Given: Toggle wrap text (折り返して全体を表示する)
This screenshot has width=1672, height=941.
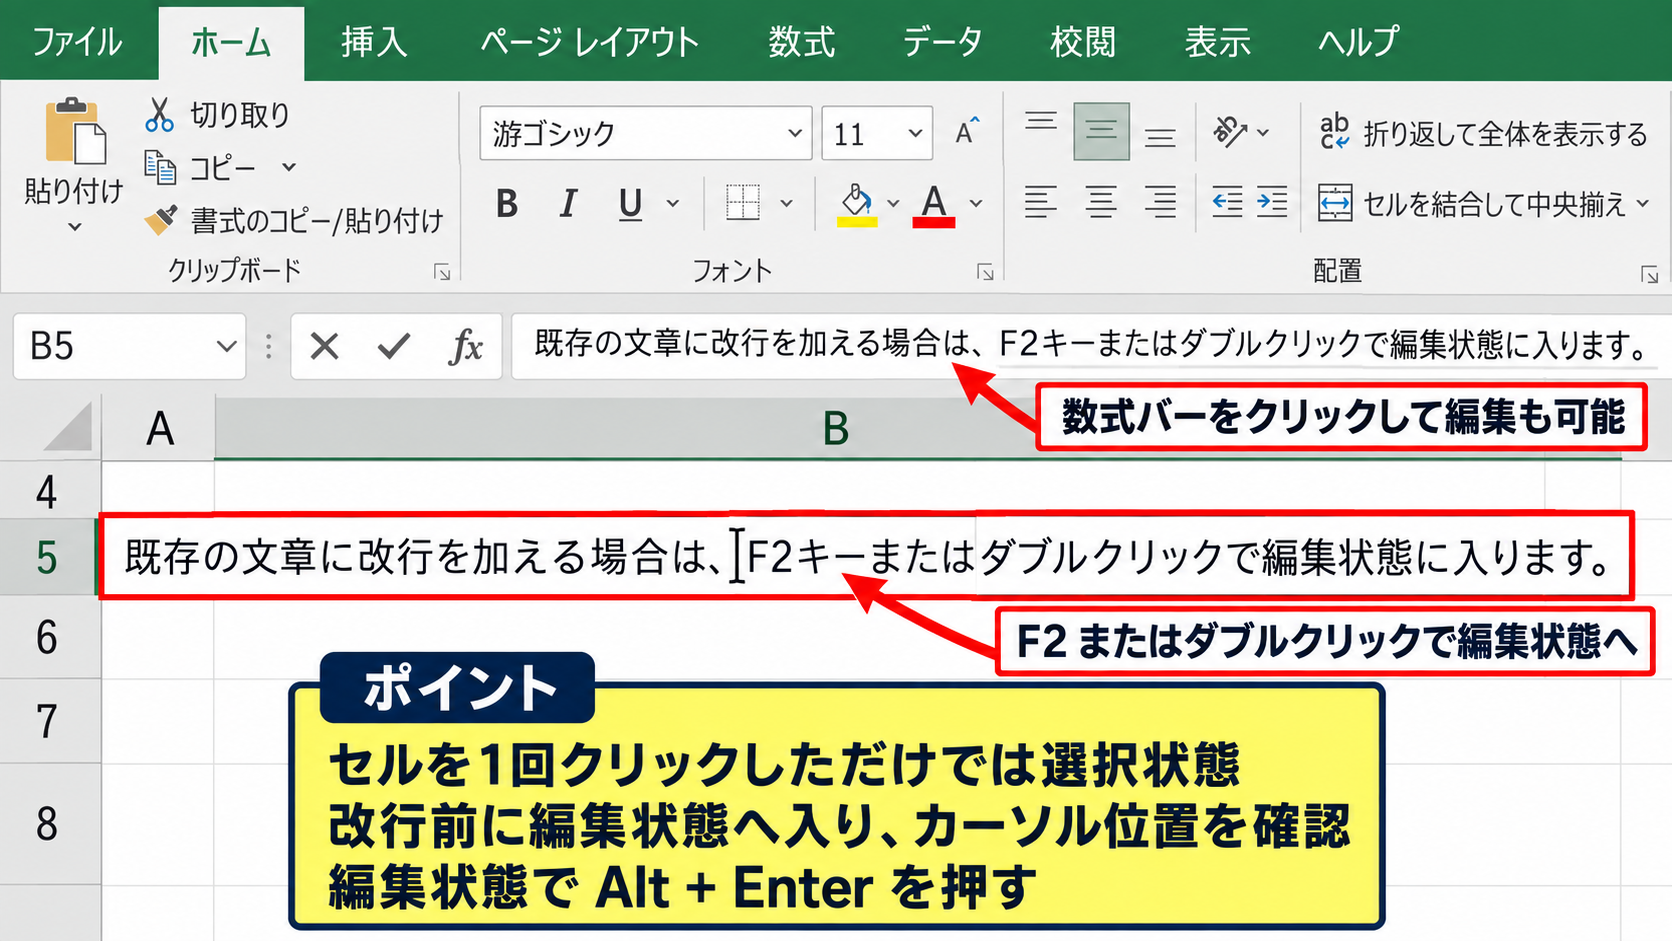Looking at the screenshot, I should (x=1482, y=133).
